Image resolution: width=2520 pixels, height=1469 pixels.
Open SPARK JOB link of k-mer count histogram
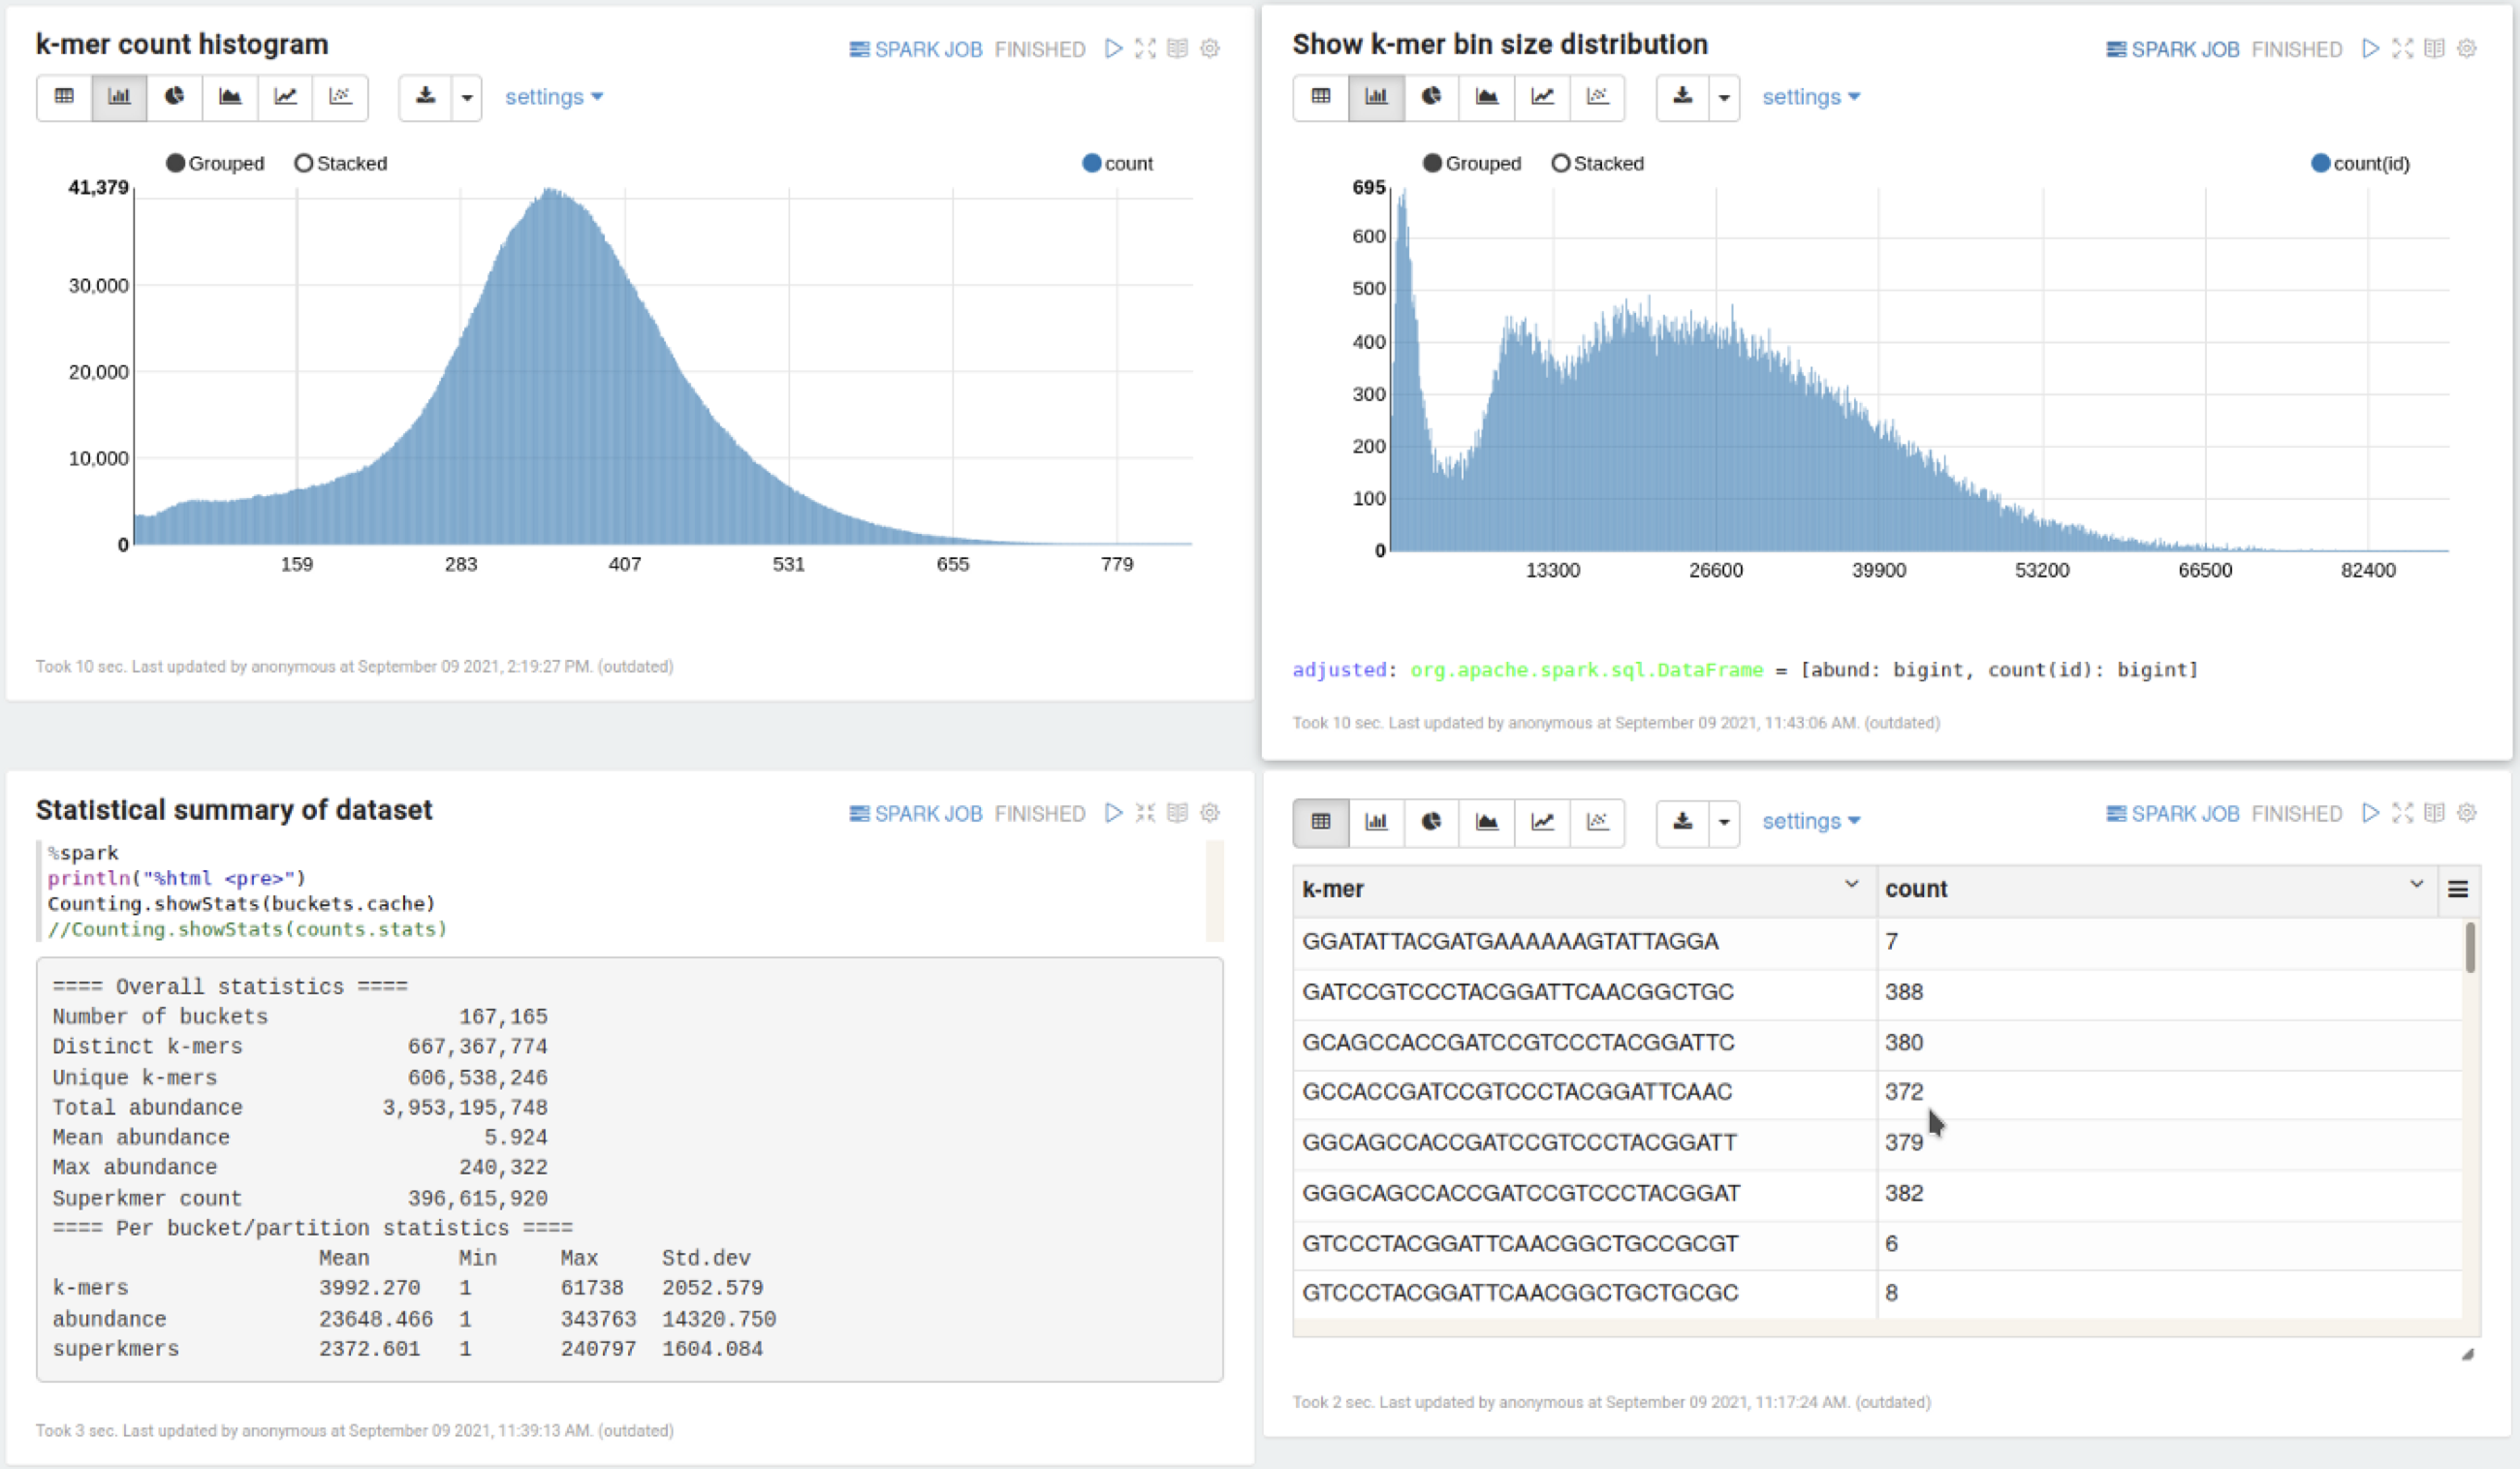915,49
